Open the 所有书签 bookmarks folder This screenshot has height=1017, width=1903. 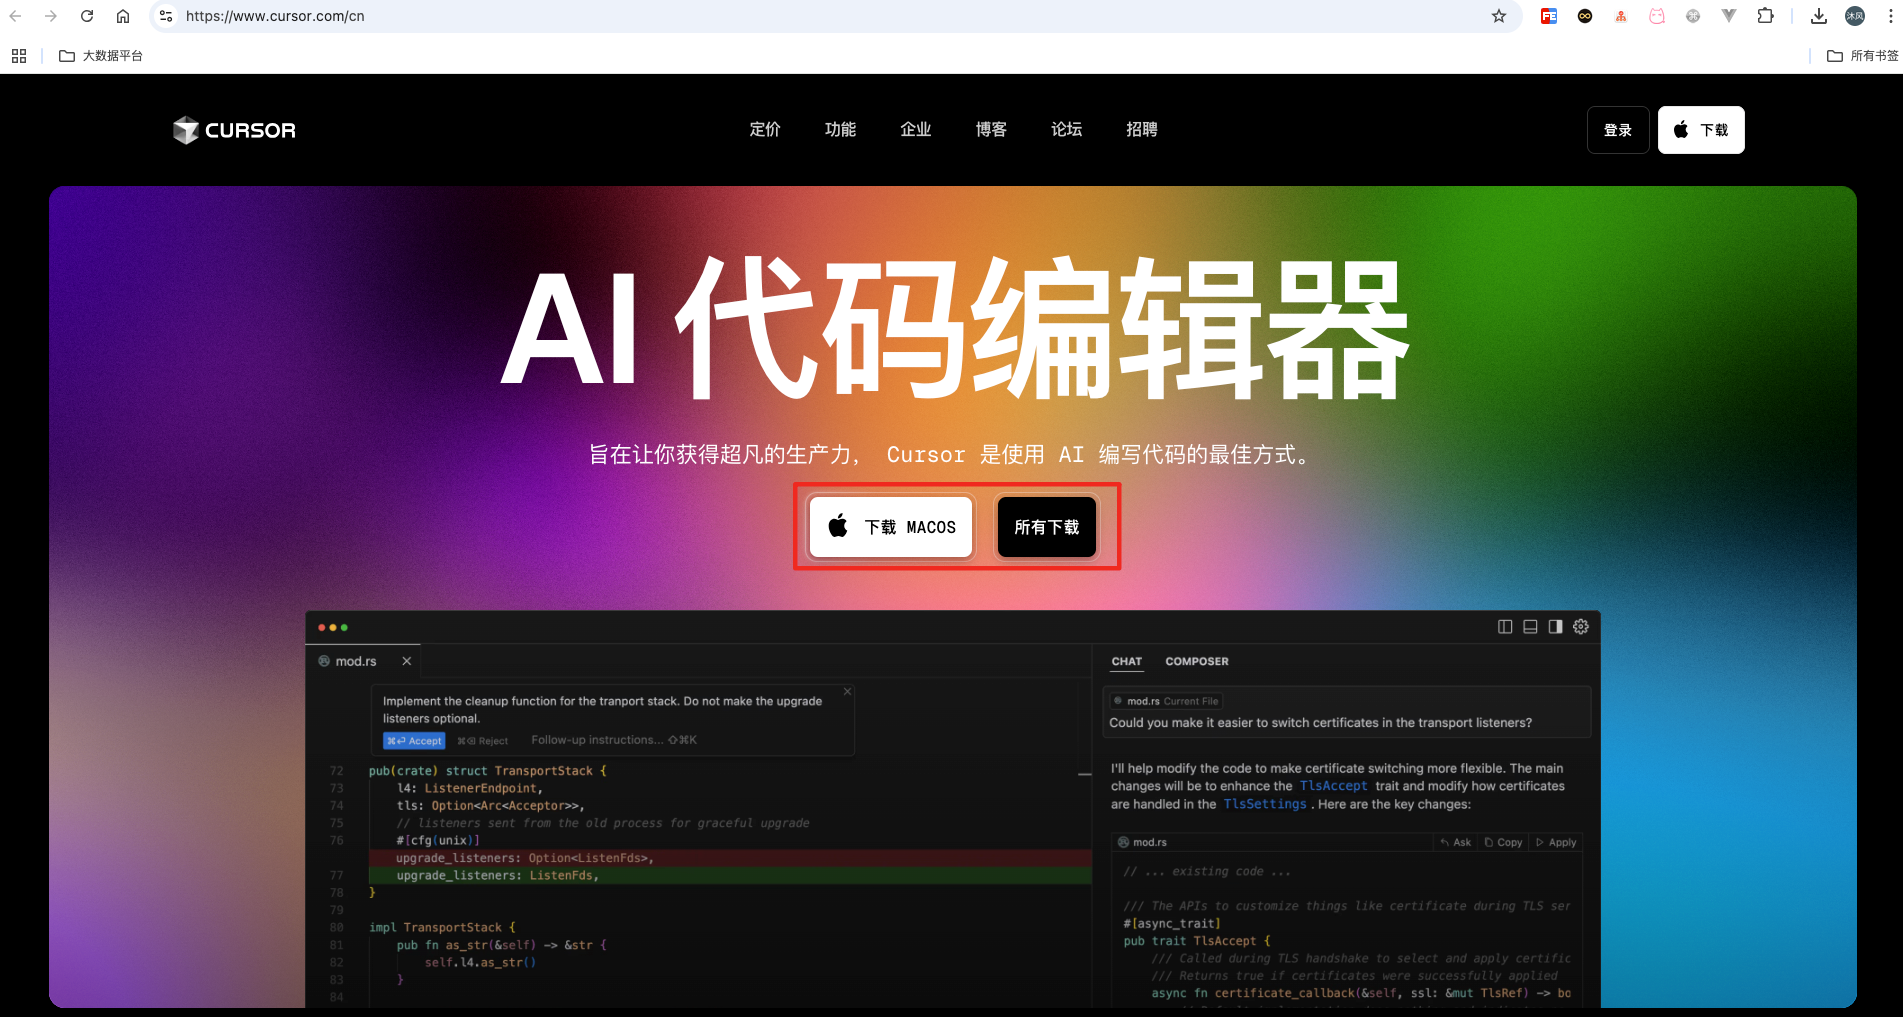1862,56
